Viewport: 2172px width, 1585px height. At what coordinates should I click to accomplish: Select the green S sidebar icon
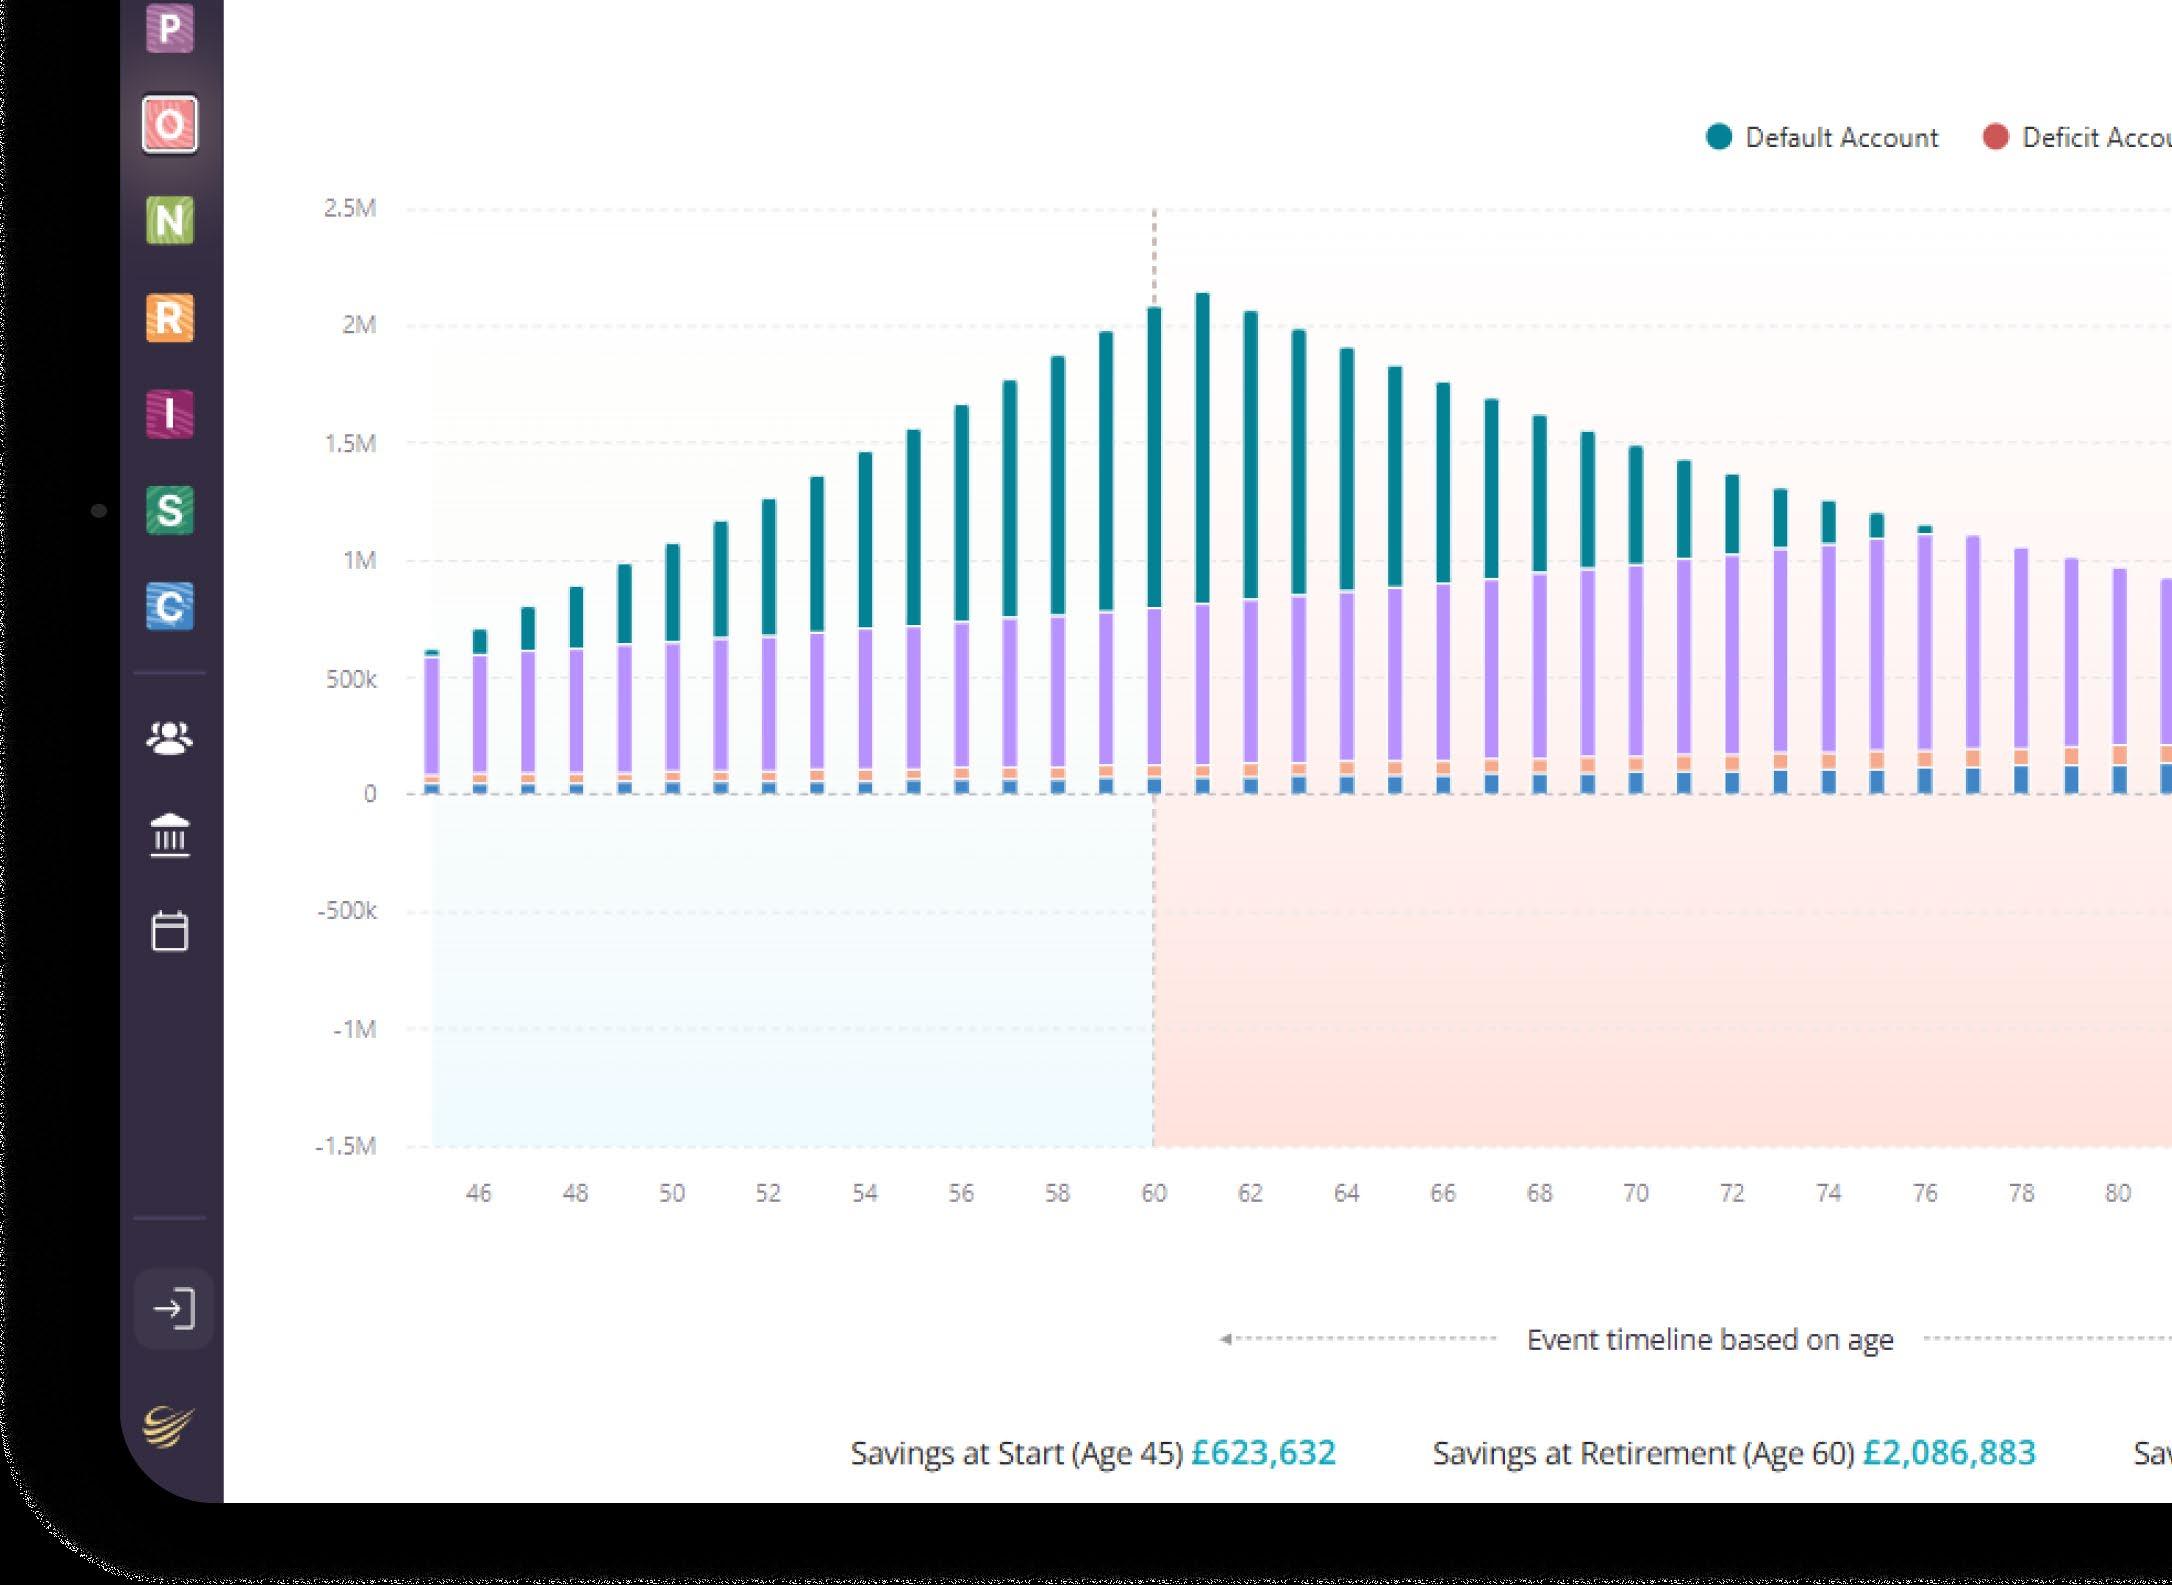pyautogui.click(x=169, y=510)
